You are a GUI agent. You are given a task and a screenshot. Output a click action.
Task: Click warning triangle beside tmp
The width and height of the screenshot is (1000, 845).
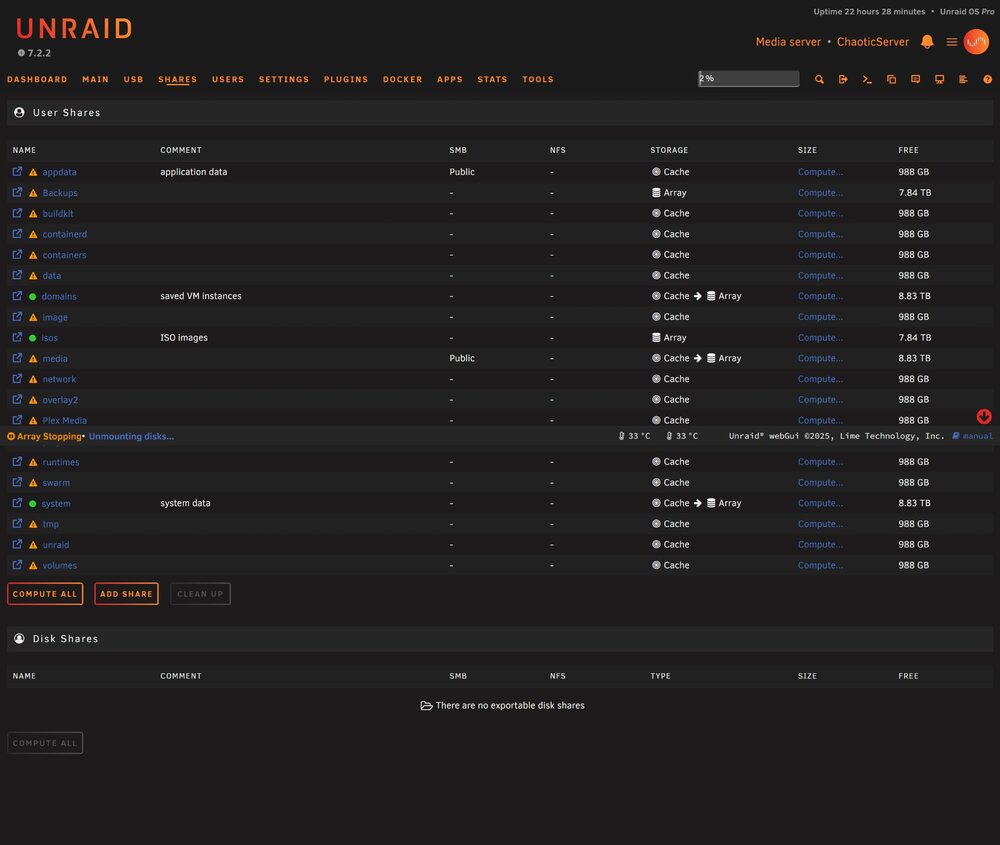pos(33,524)
